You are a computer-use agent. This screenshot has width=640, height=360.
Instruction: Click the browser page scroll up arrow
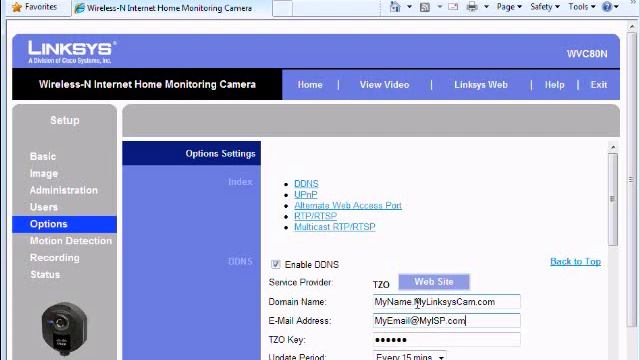(x=631, y=27)
